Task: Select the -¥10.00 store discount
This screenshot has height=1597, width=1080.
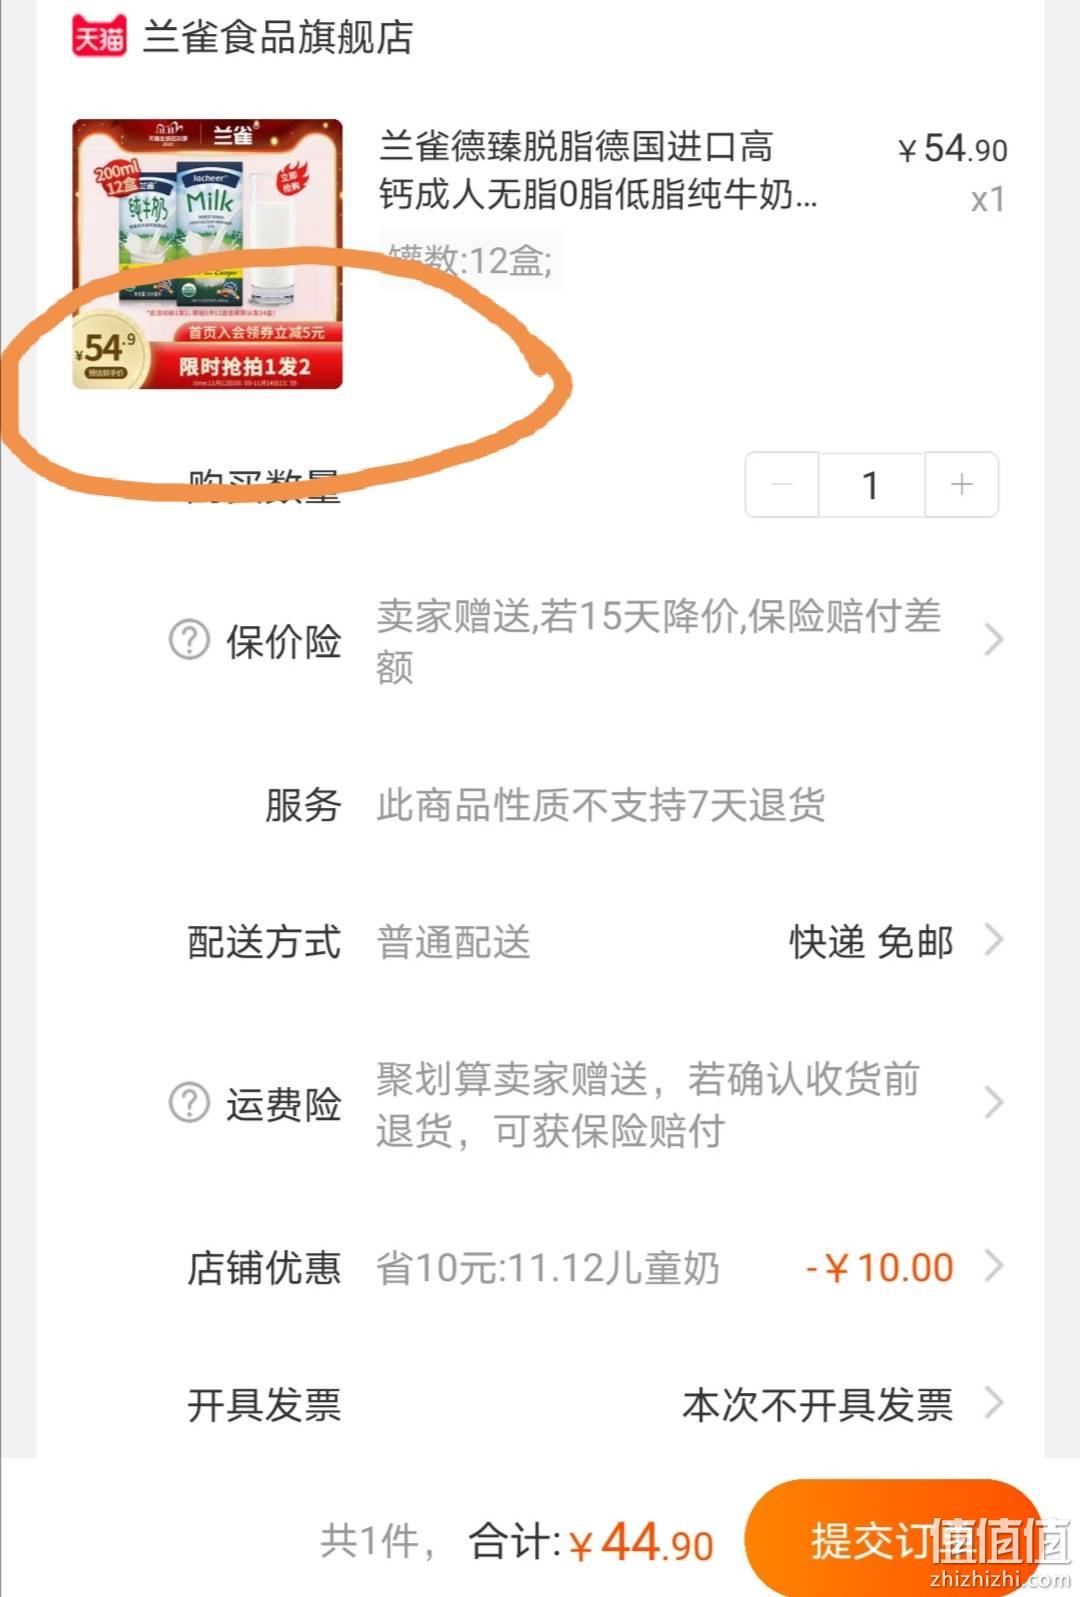Action: 880,1268
